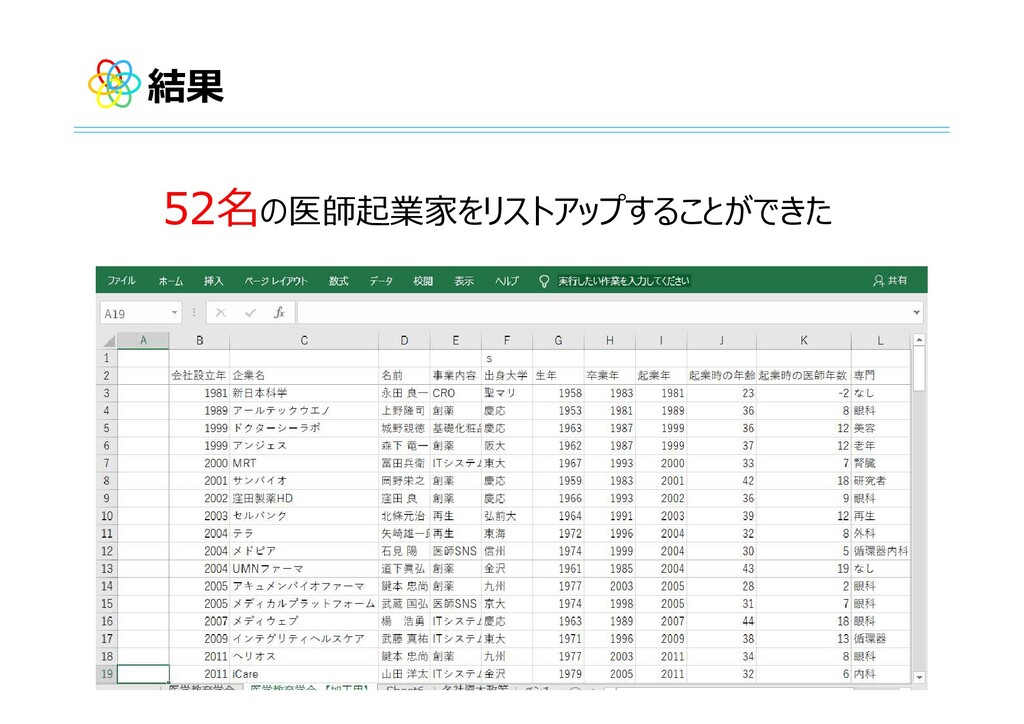Select row 10 header
This screenshot has height=724, width=1024.
click(x=107, y=516)
